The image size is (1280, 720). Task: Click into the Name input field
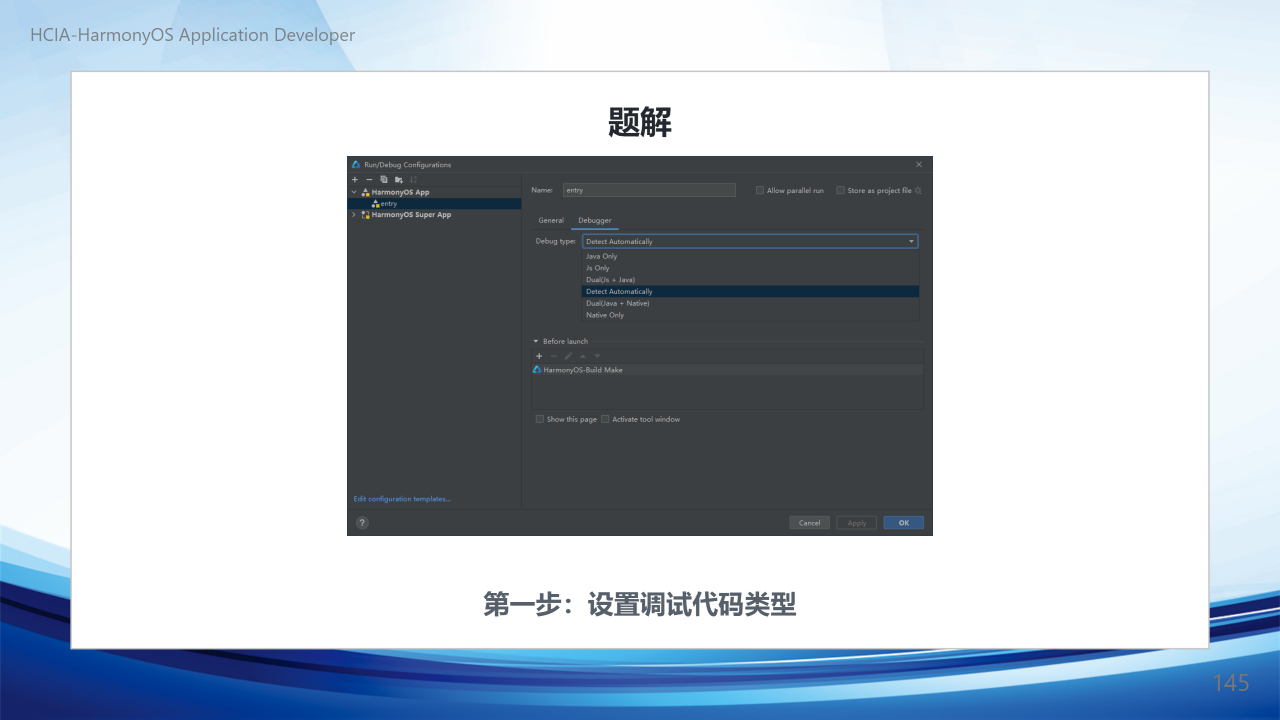648,190
